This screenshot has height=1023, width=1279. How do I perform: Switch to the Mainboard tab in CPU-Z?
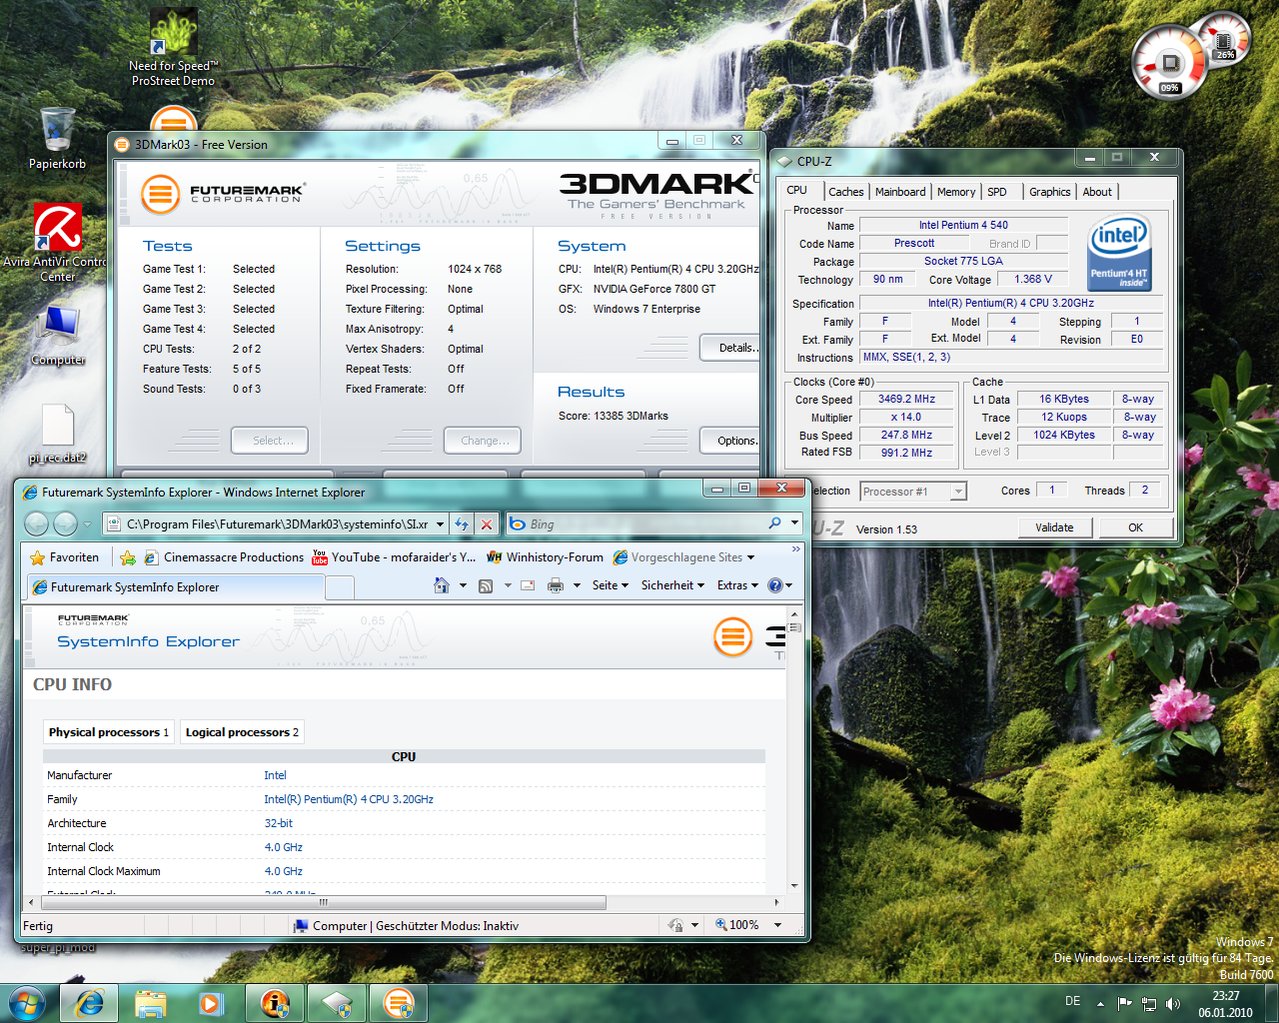click(900, 192)
